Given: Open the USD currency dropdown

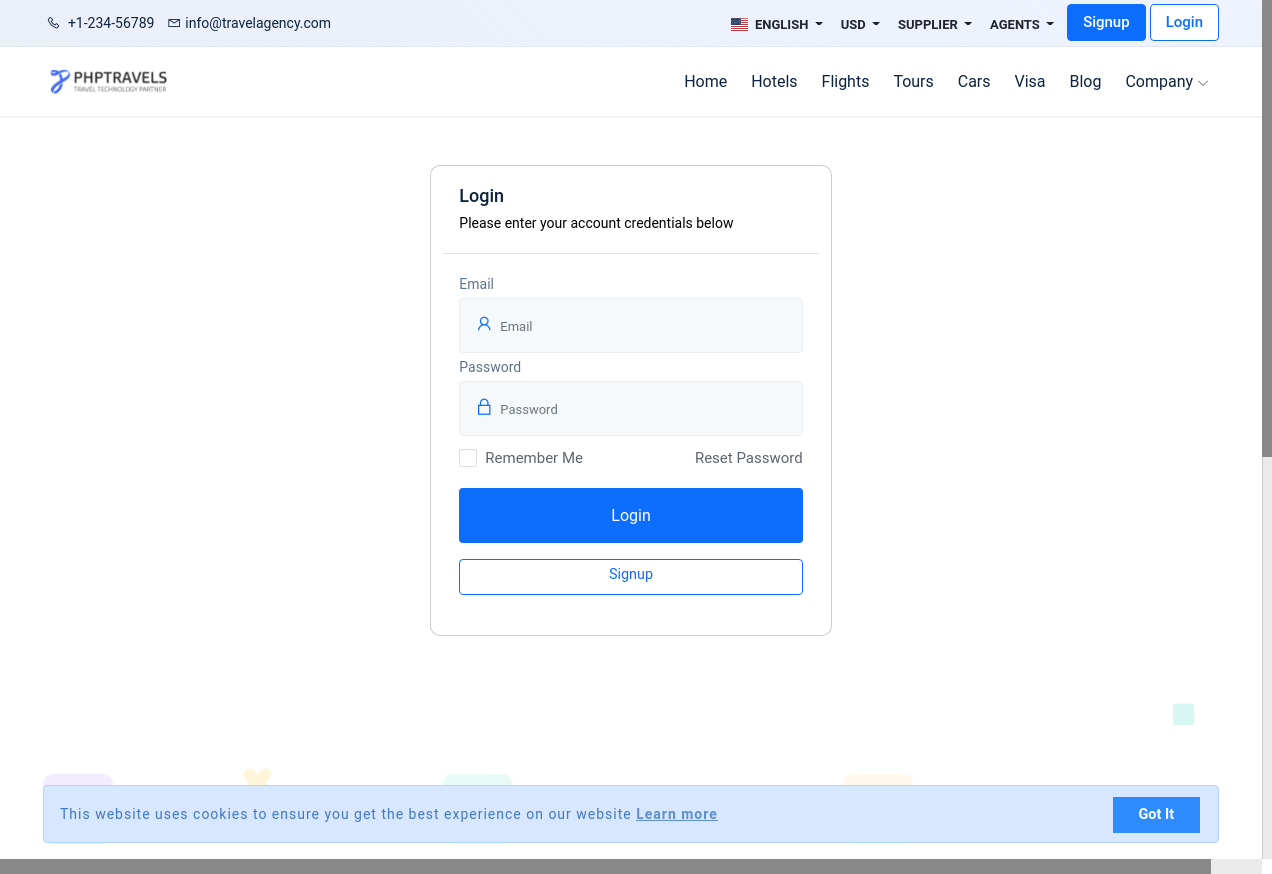Looking at the screenshot, I should 860,24.
